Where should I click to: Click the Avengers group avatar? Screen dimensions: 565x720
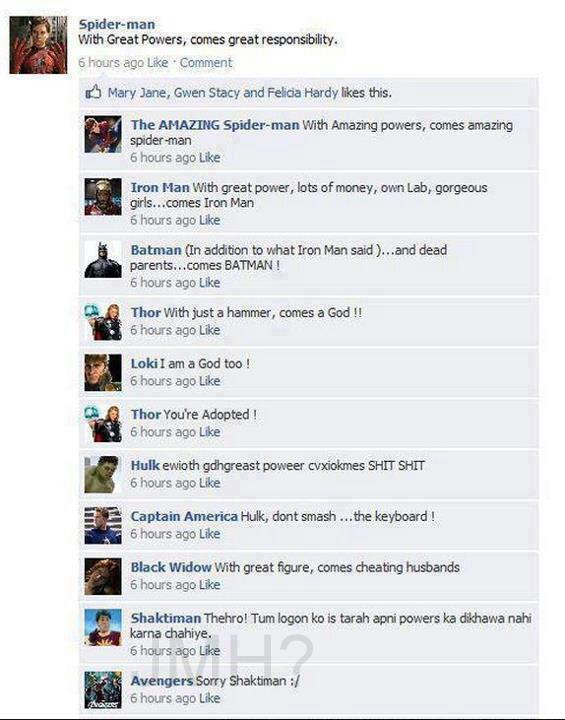point(103,690)
